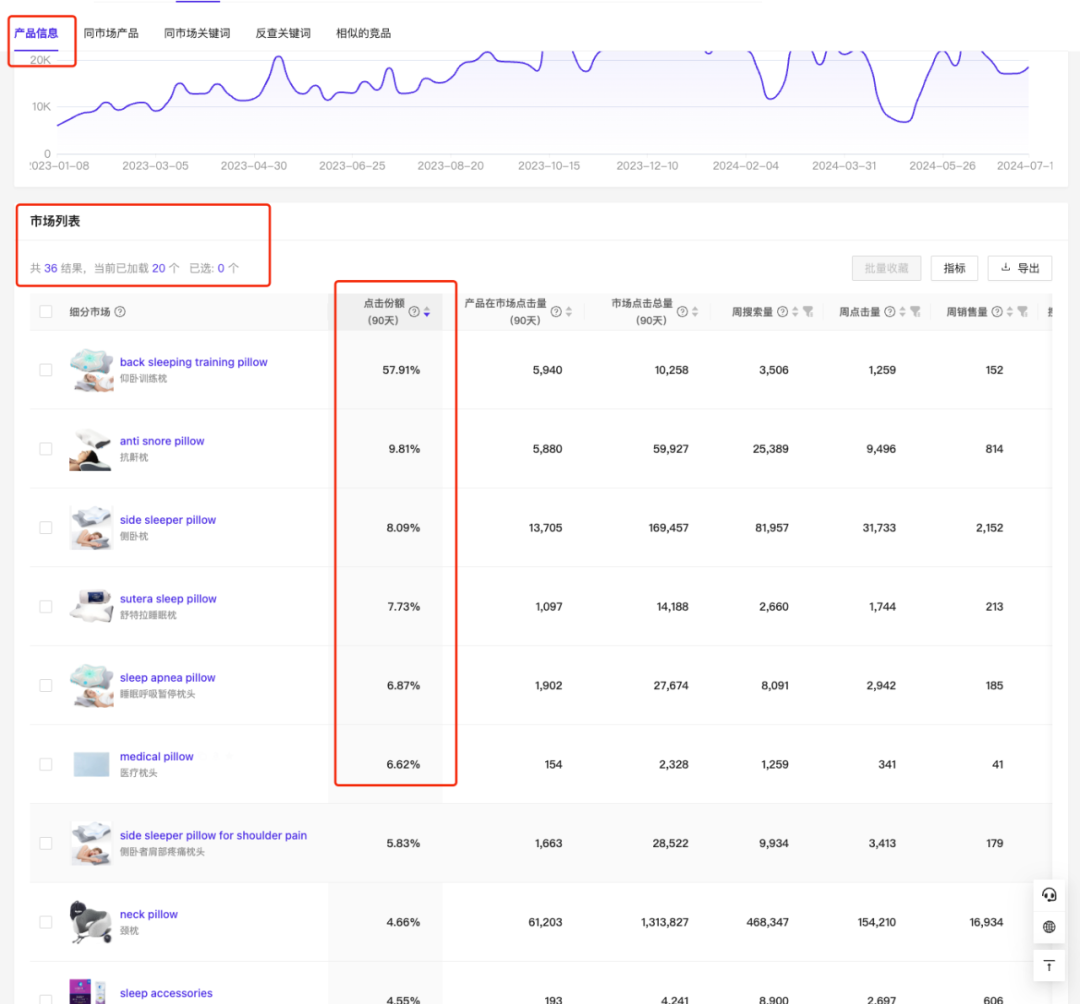Open filter funnel for 周搜索量 column

click(x=809, y=312)
